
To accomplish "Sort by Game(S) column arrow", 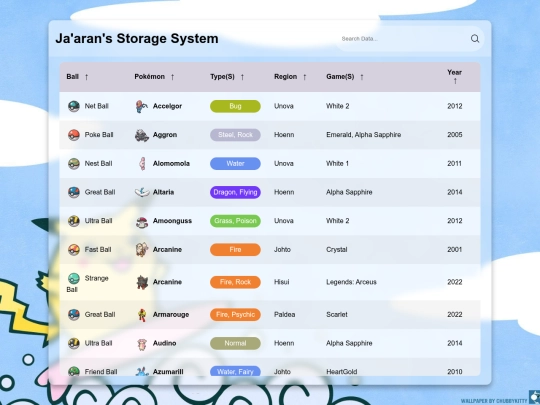I will point(362,77).
